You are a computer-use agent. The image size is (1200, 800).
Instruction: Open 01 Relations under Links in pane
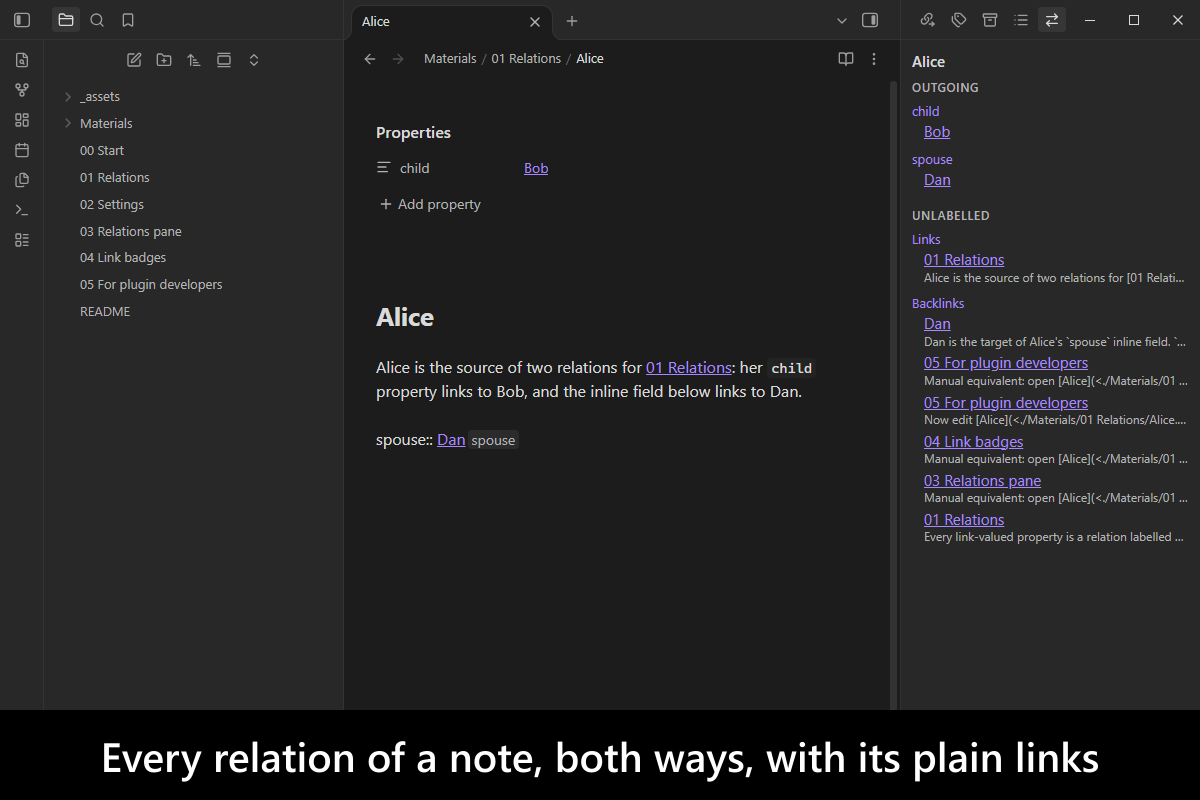point(964,260)
